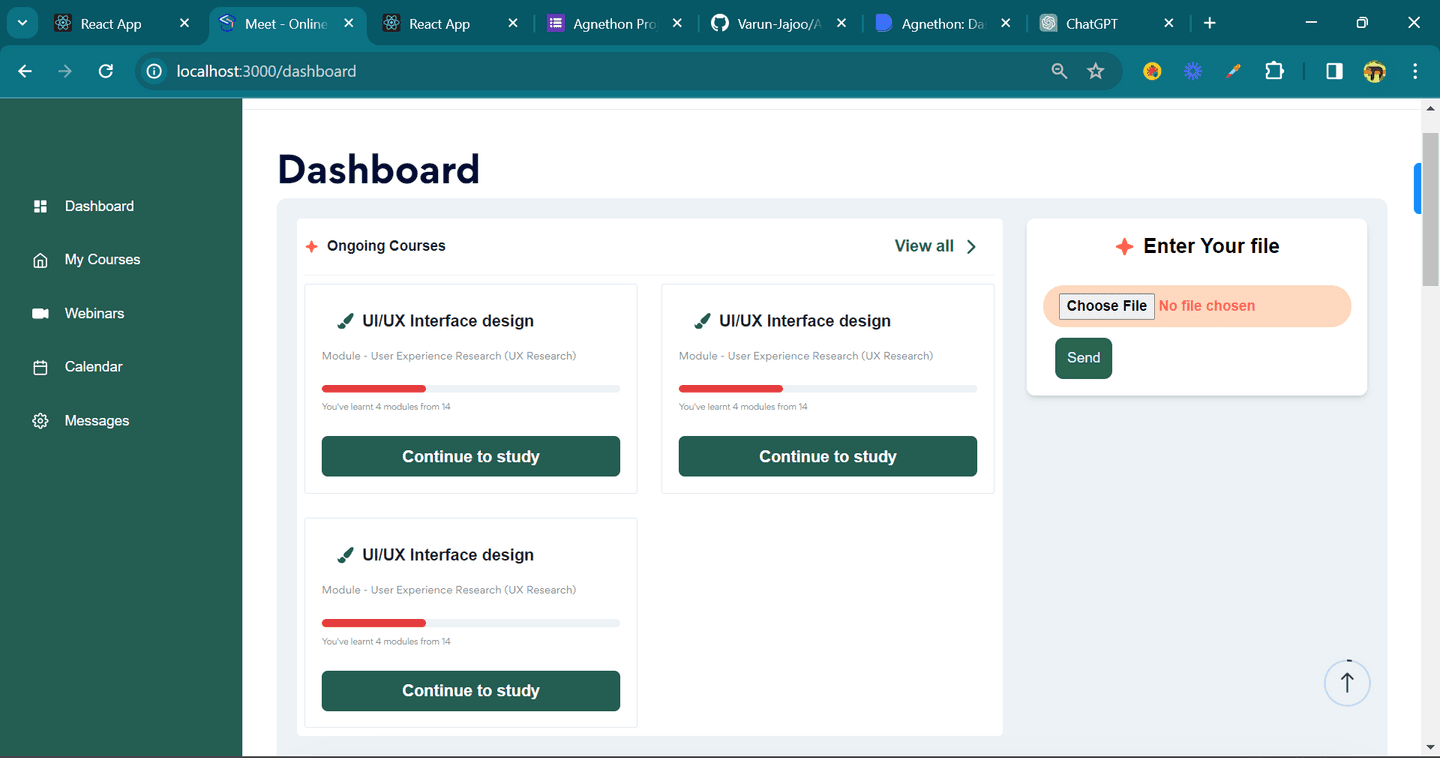Image resolution: width=1440 pixels, height=758 pixels.
Task: Click progress bar in top-right course card
Action: 828,388
